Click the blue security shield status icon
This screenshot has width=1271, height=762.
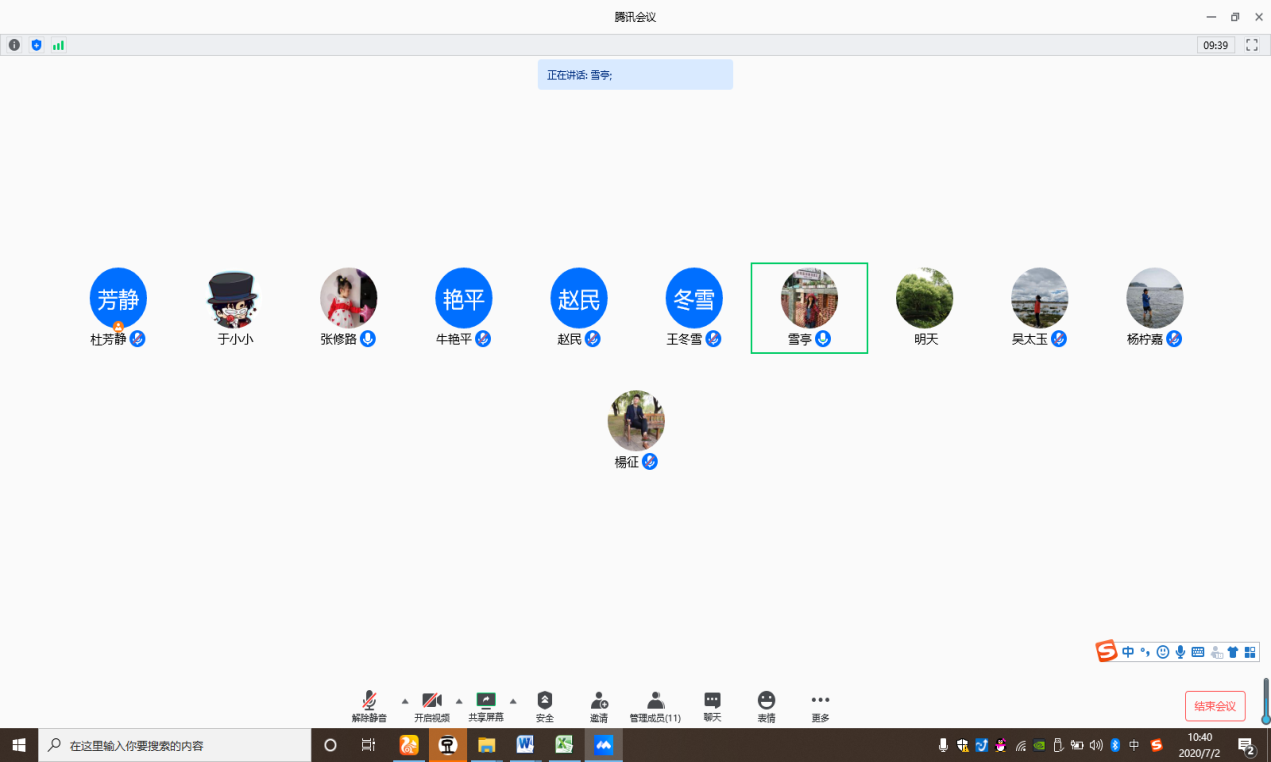point(37,45)
